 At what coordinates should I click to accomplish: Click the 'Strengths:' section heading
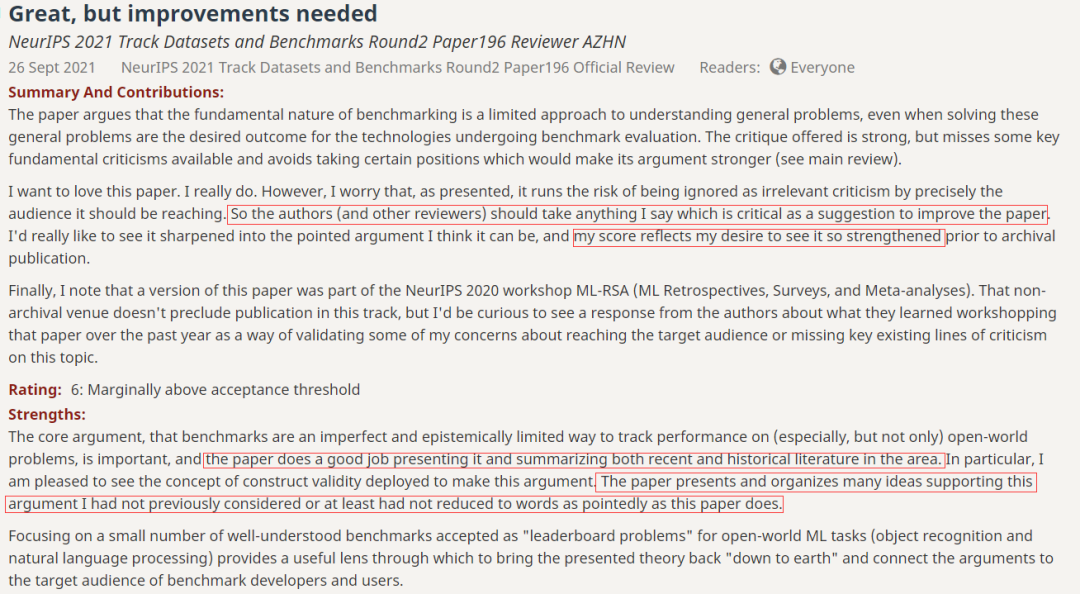(47, 414)
